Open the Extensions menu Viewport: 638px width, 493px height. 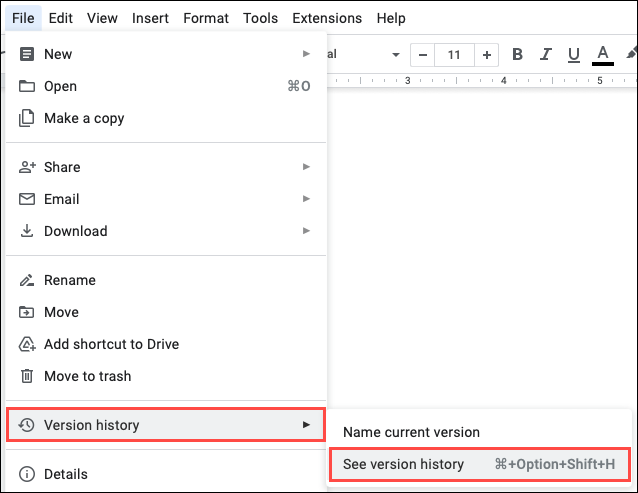327,18
